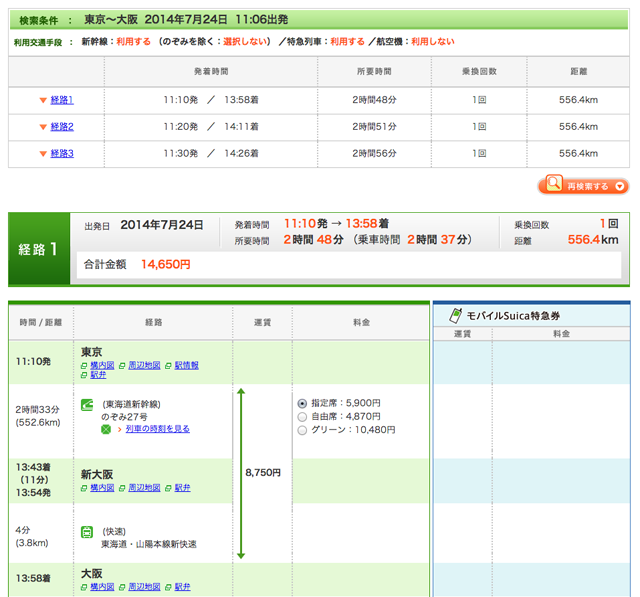This screenshot has height=597, width=640.
Task: Click the '経路 1' green summary label
Action: (39, 249)
